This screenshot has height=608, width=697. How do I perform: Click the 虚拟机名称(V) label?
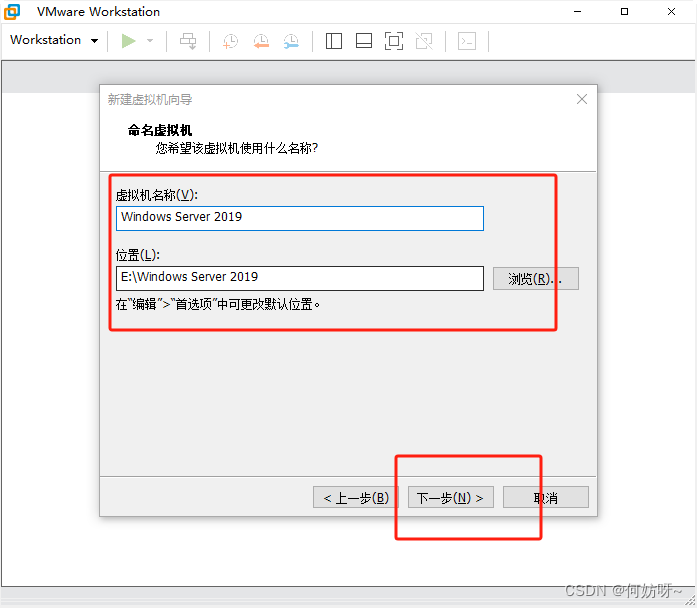[156, 195]
